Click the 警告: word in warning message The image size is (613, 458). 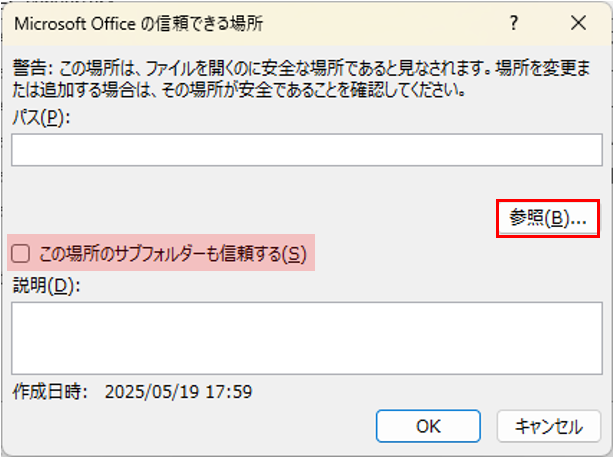(32, 69)
